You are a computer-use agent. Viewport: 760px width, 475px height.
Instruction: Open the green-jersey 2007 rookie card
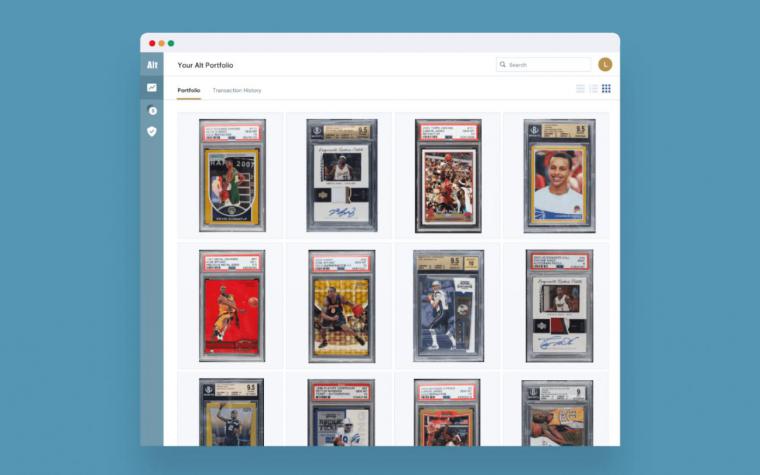click(232, 175)
